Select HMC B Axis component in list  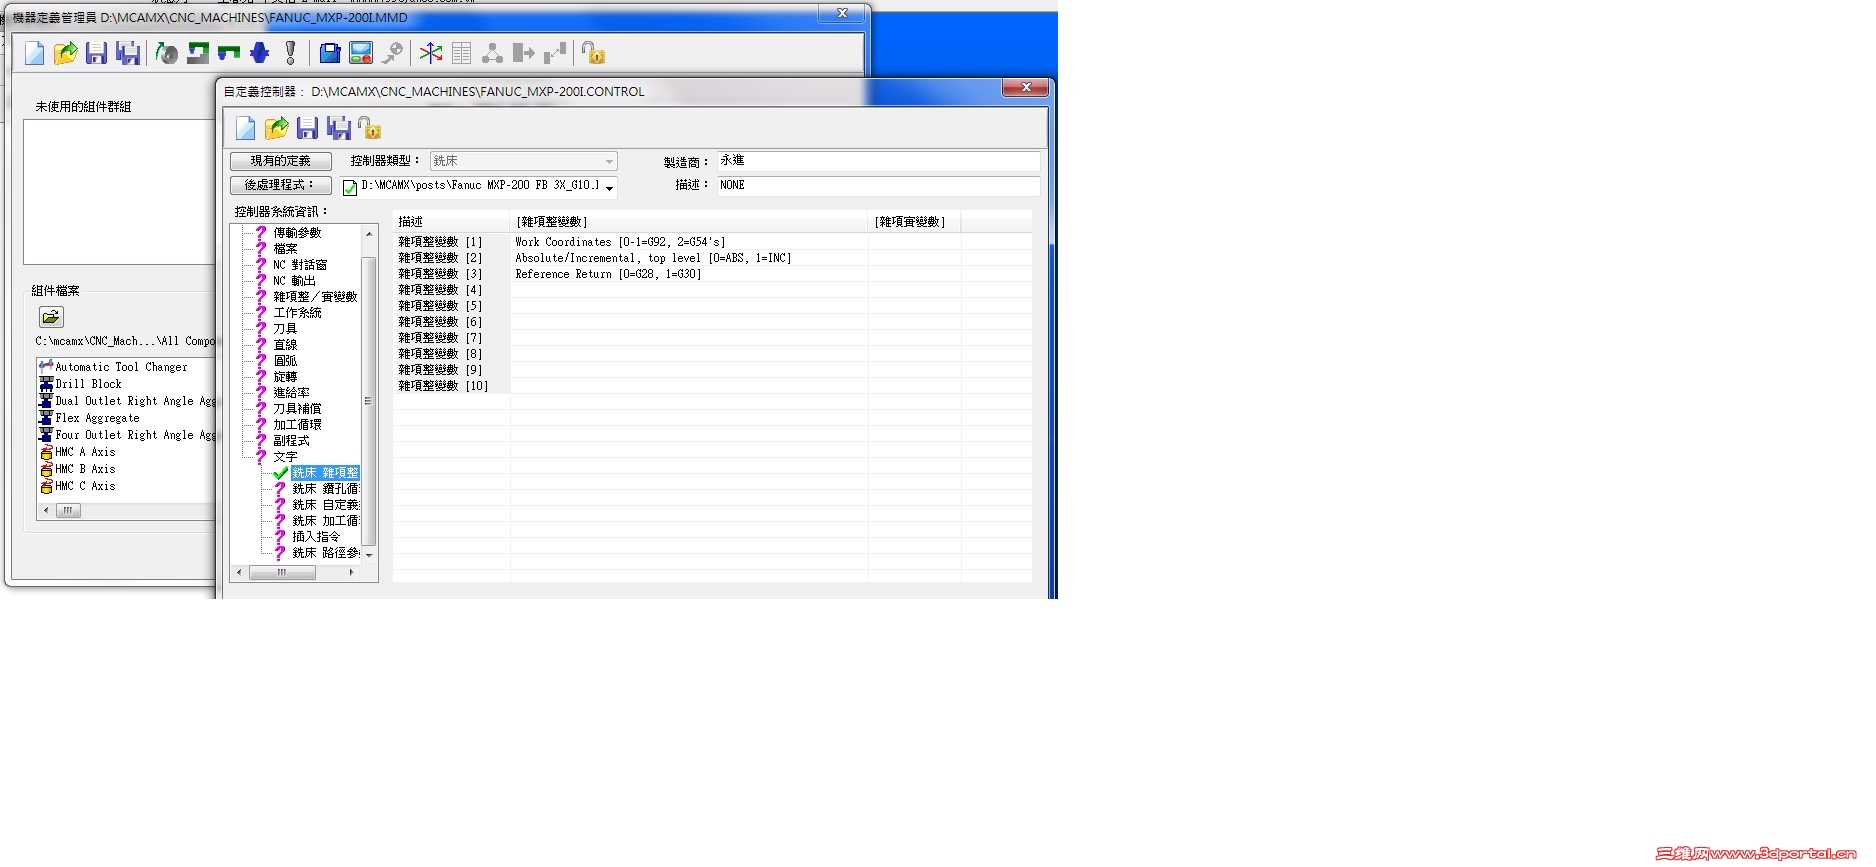(x=85, y=469)
